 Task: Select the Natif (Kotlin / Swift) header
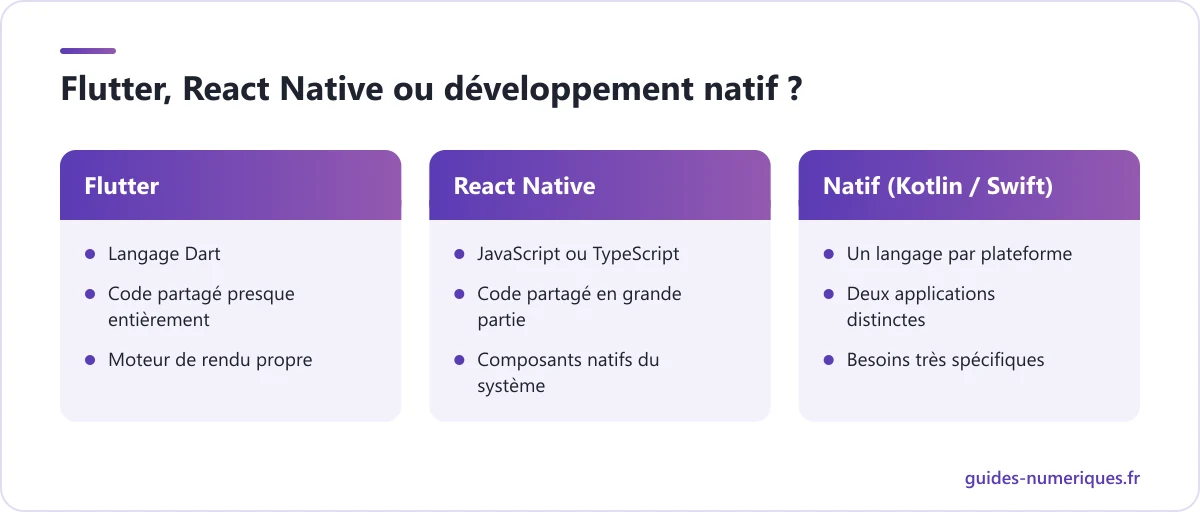pyautogui.click(x=969, y=185)
